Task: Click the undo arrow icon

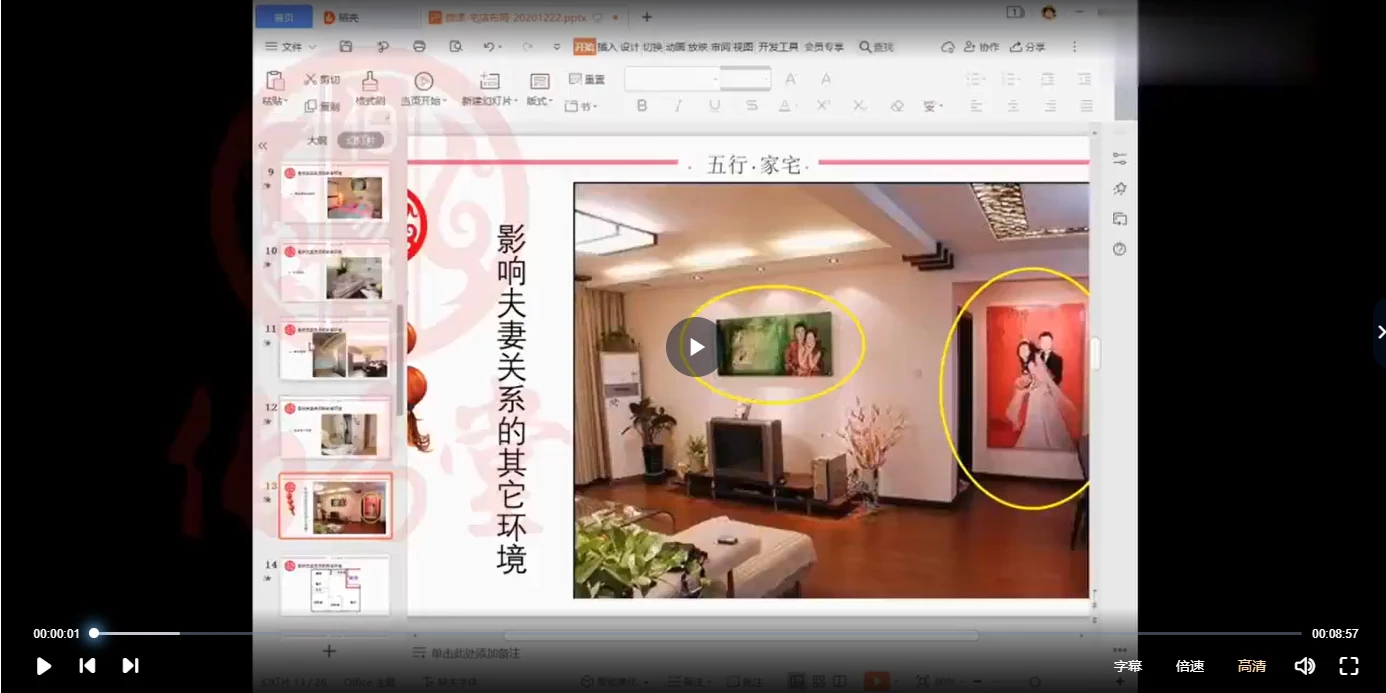Action: [x=488, y=47]
